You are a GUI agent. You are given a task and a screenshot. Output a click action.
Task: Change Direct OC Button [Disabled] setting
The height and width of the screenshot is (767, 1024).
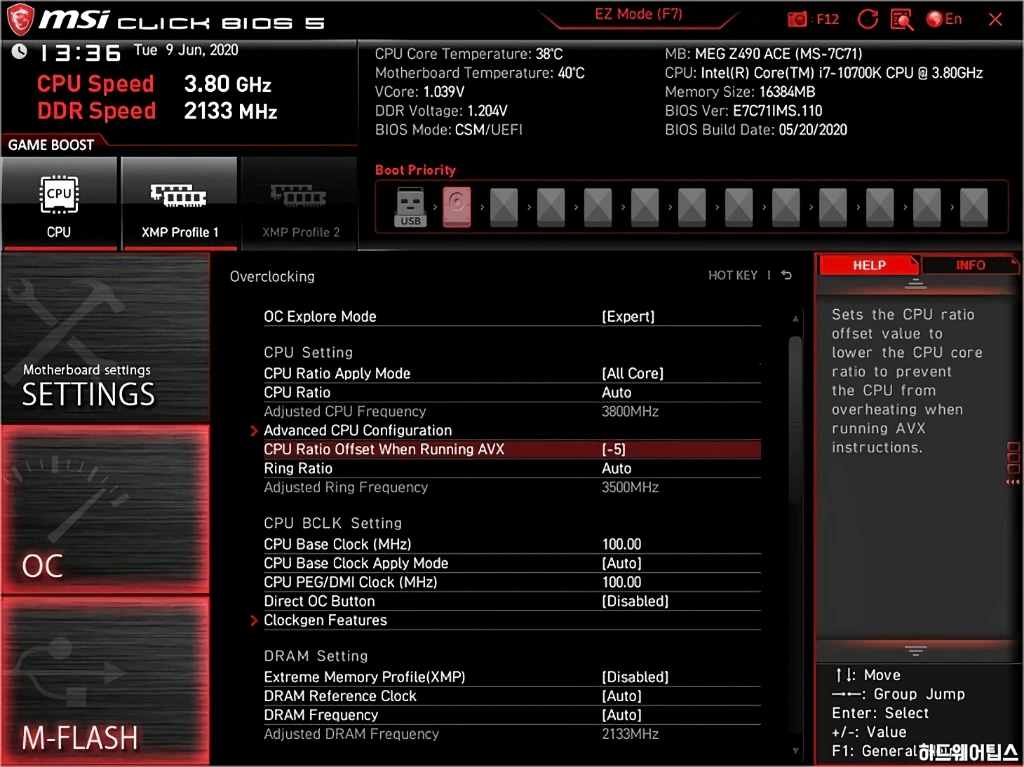coord(635,601)
